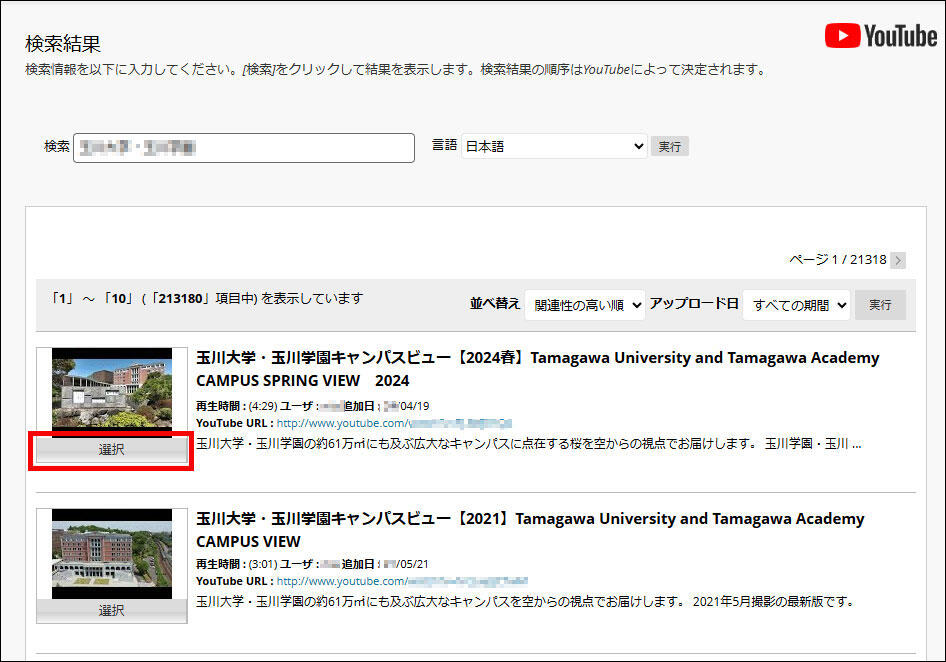
Task: Click the 検索結果 page heading
Action: click(63, 44)
